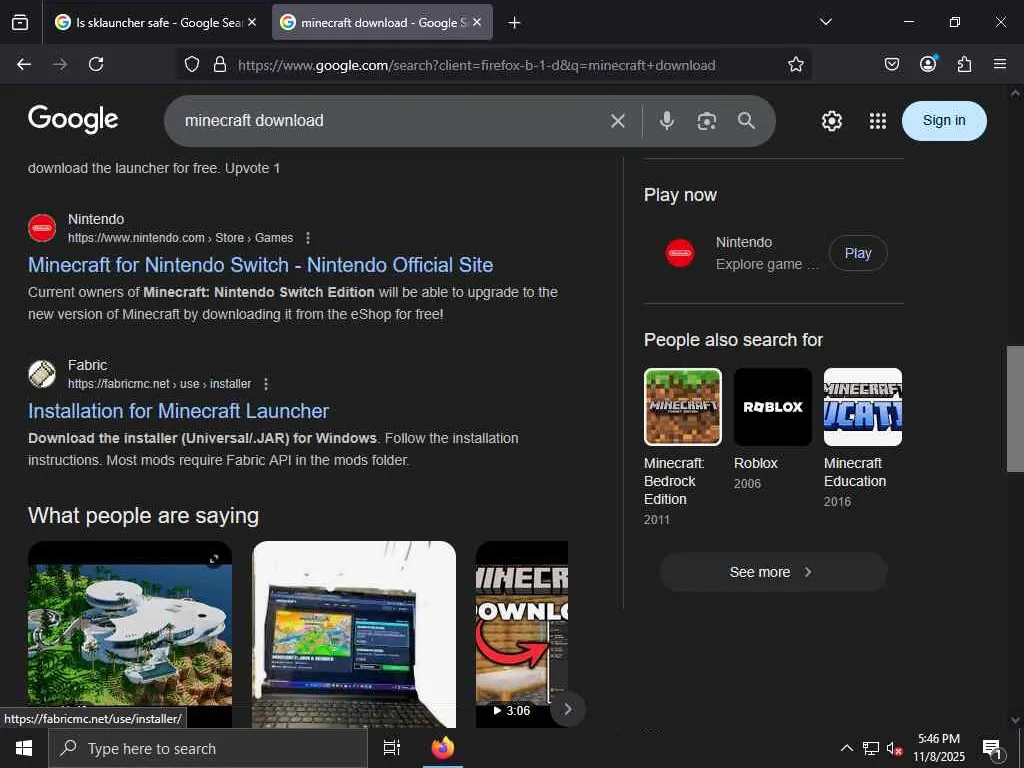This screenshot has height=768, width=1024.
Task: Open more options for Nintendo result
Action: point(308,238)
